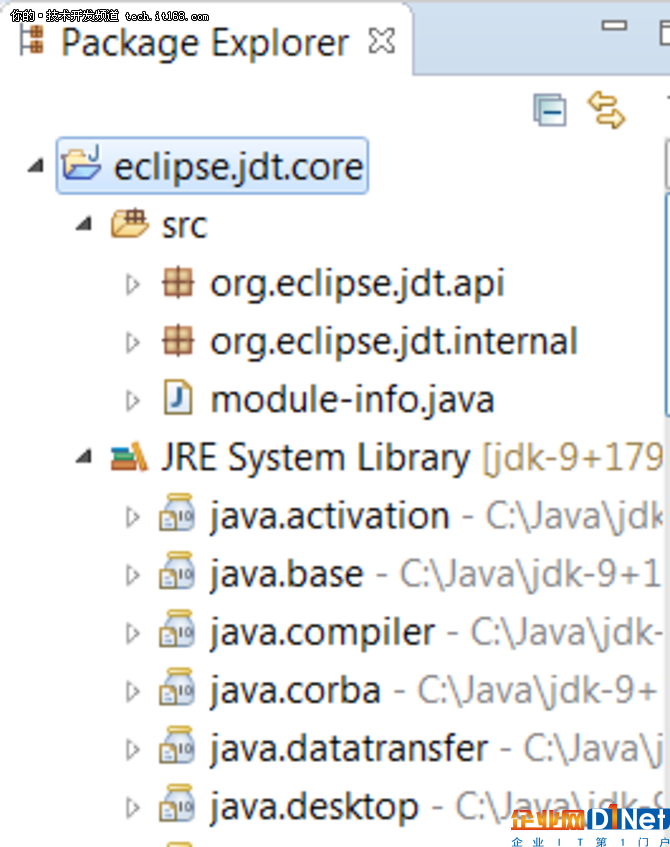Click the java.corba jar icon
The image size is (670, 847).
(x=177, y=688)
